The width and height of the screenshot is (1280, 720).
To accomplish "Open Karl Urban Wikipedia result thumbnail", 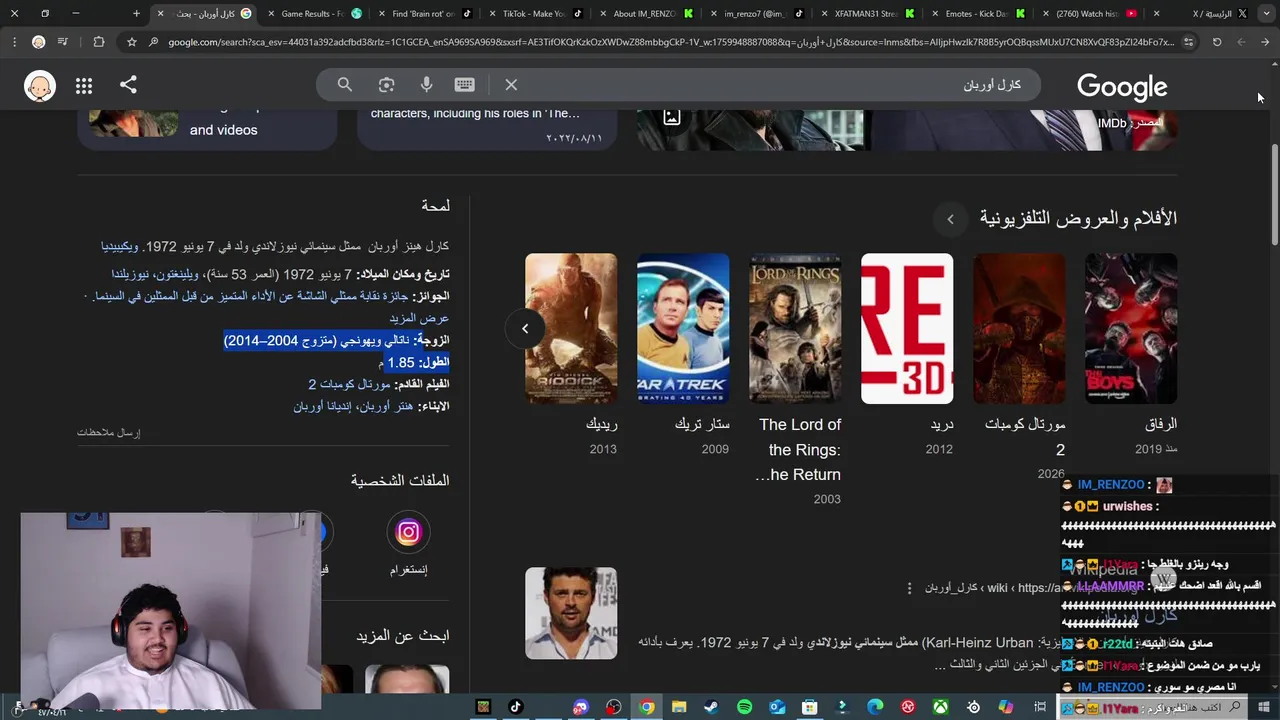I will click(571, 613).
